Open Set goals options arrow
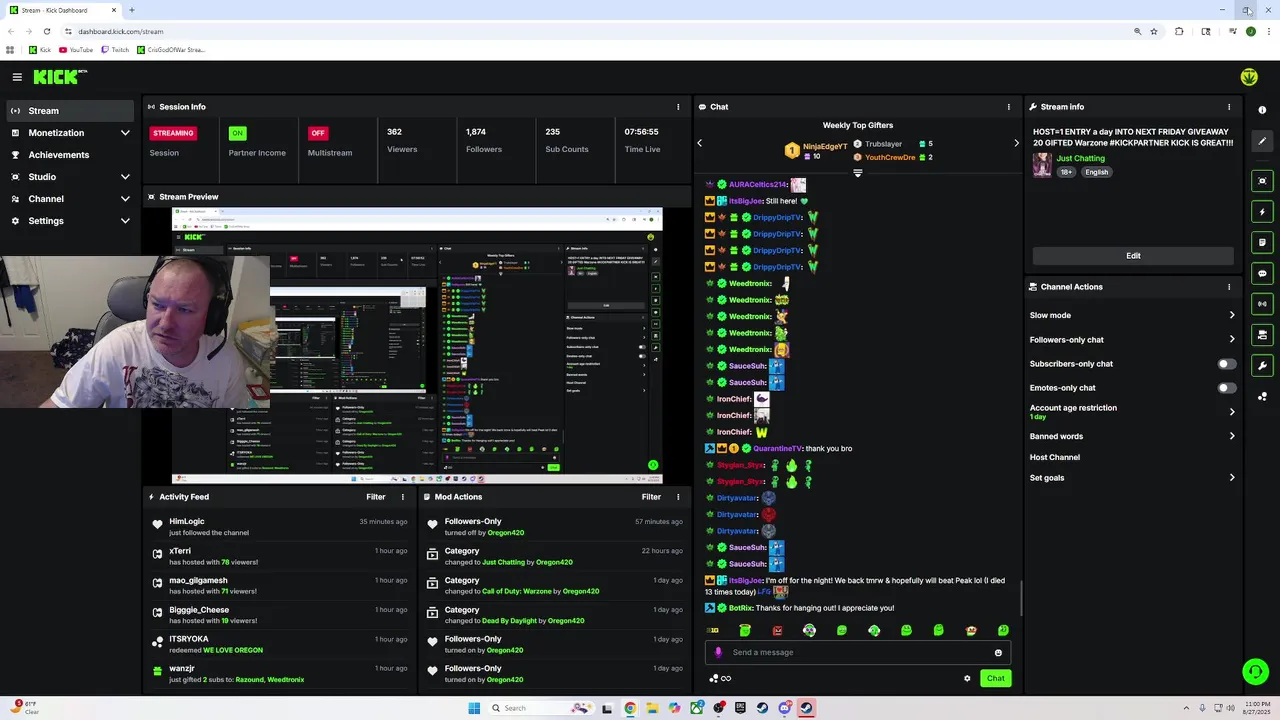 point(1232,478)
